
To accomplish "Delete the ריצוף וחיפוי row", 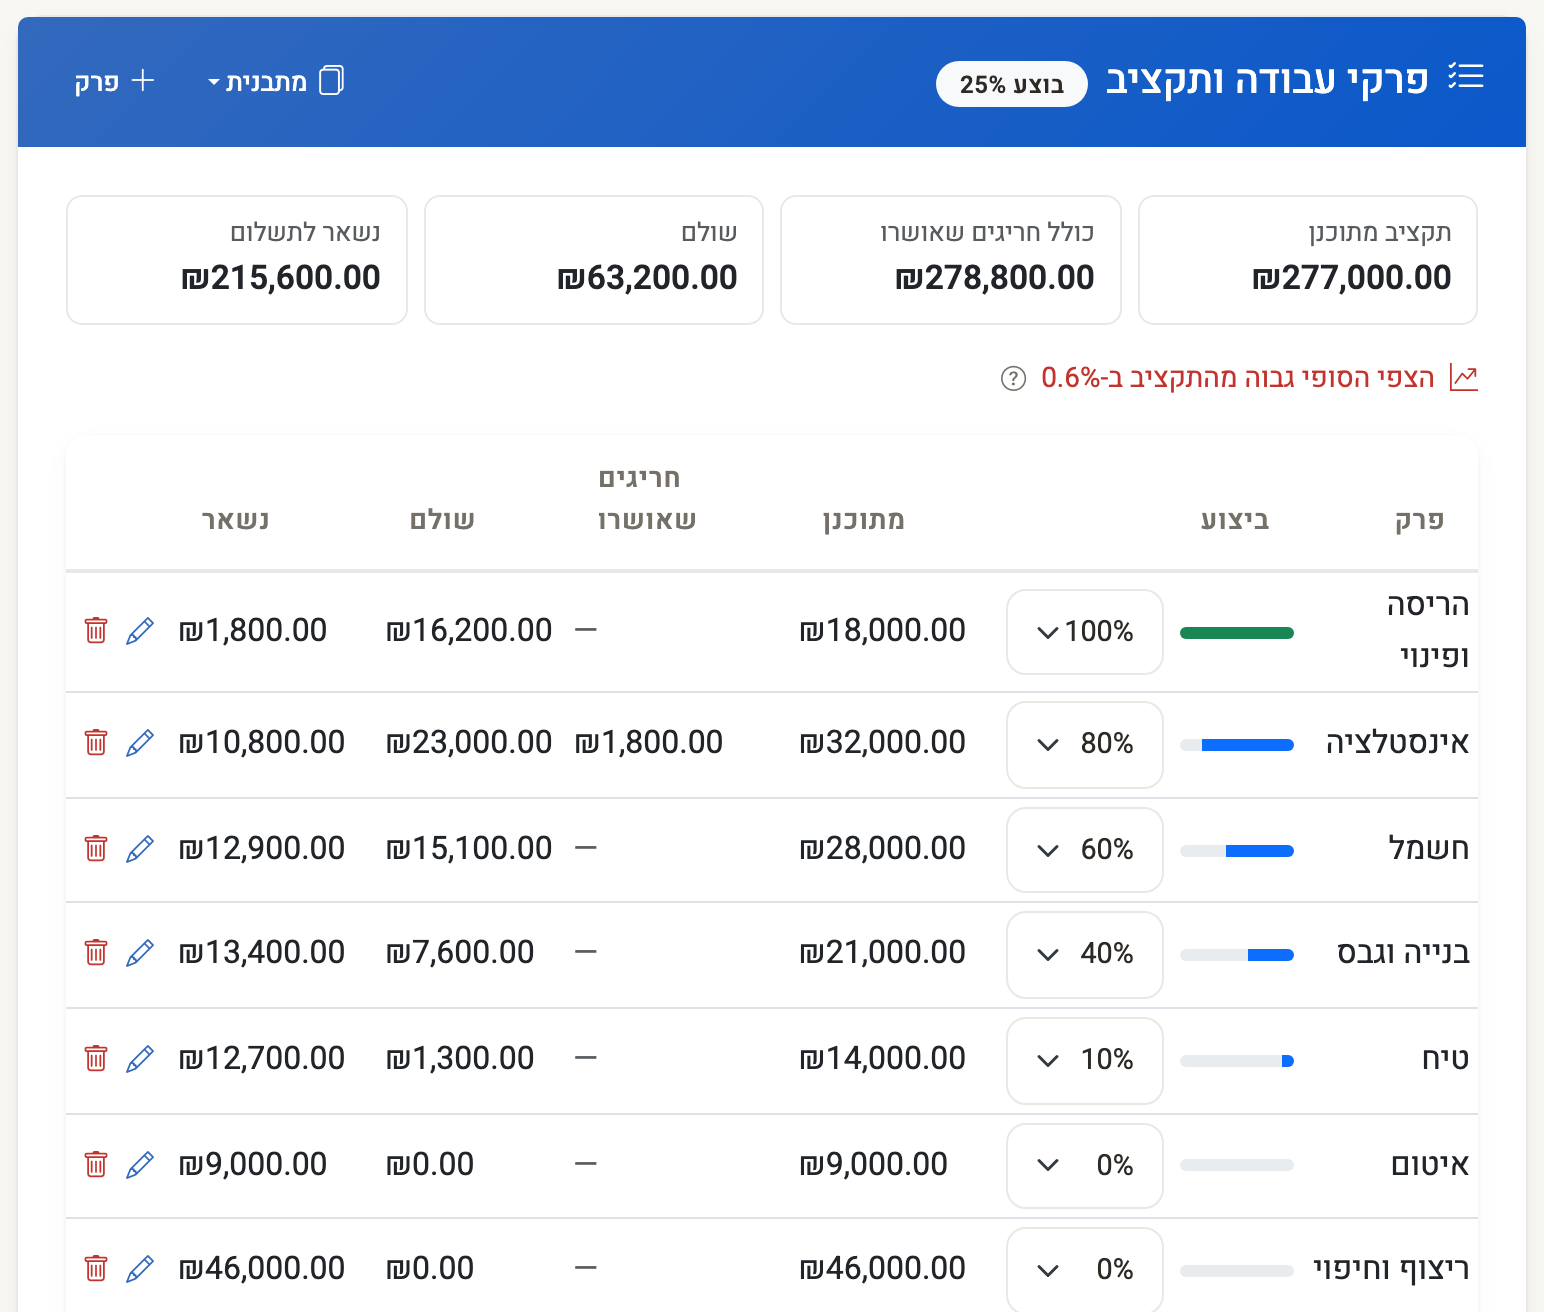I will (x=96, y=1268).
